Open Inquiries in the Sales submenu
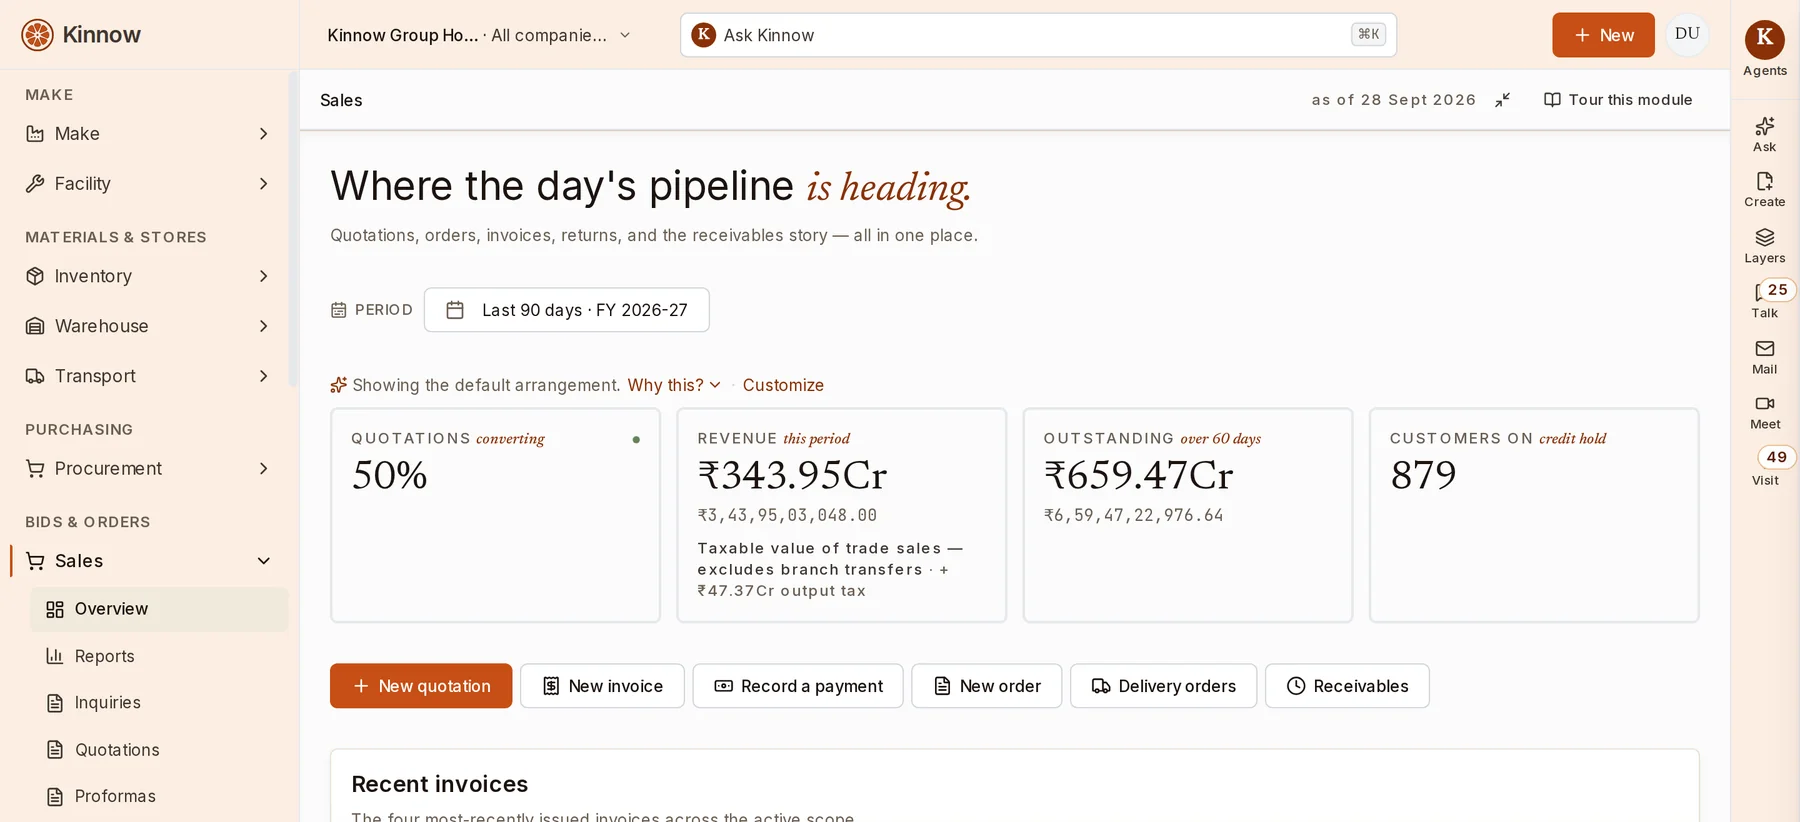Screen dimensions: 1800x822 point(159,703)
